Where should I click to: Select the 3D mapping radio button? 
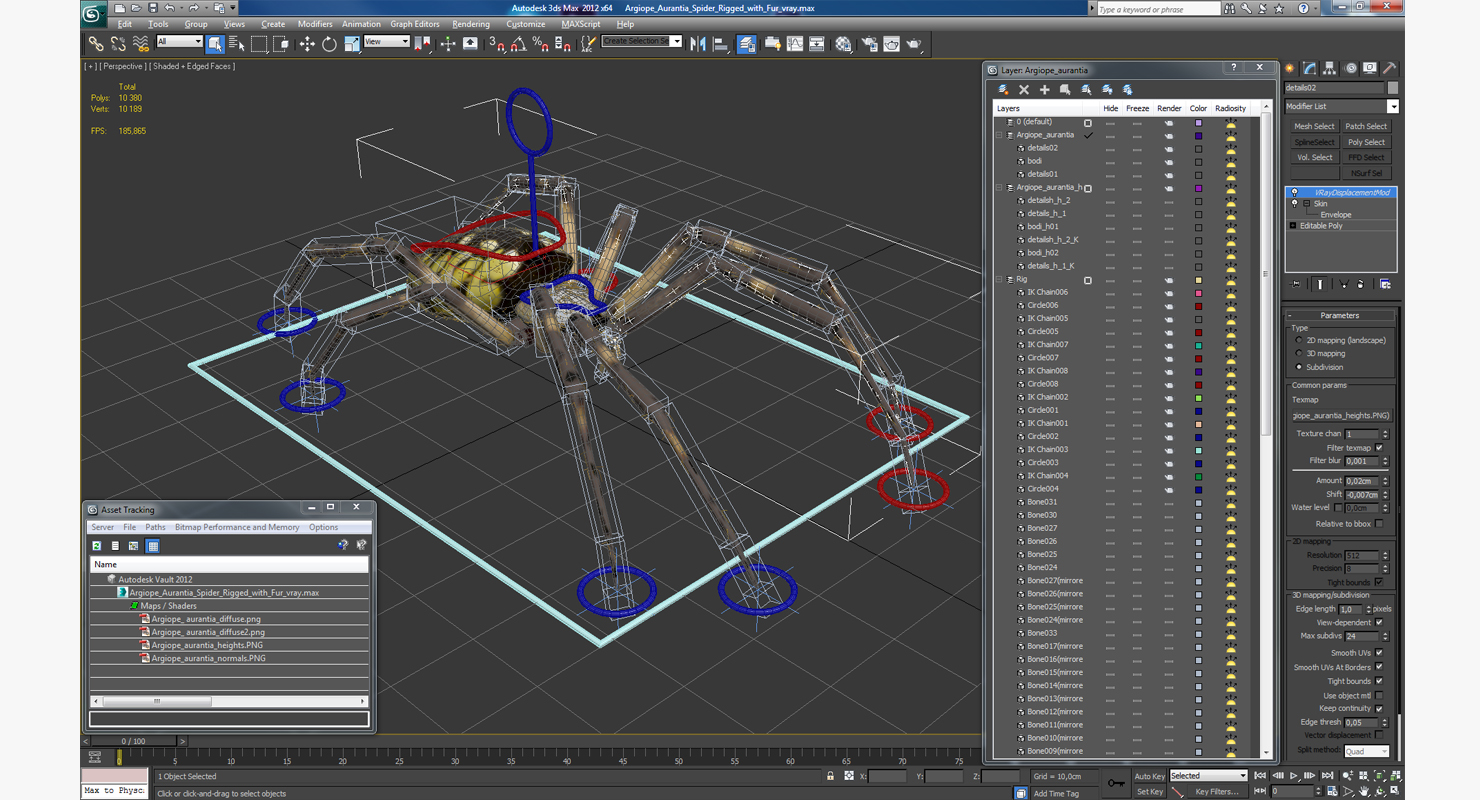pyautogui.click(x=1299, y=353)
